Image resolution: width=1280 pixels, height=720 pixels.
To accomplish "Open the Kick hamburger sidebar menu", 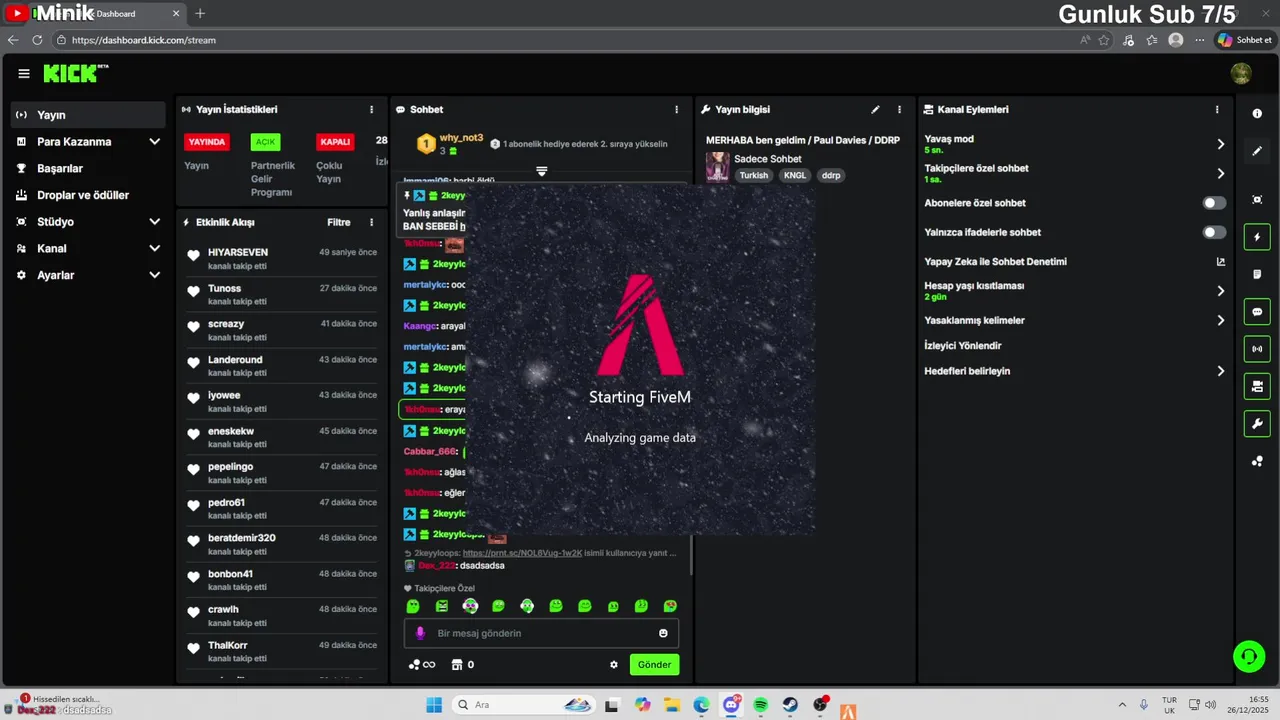I will coord(24,74).
